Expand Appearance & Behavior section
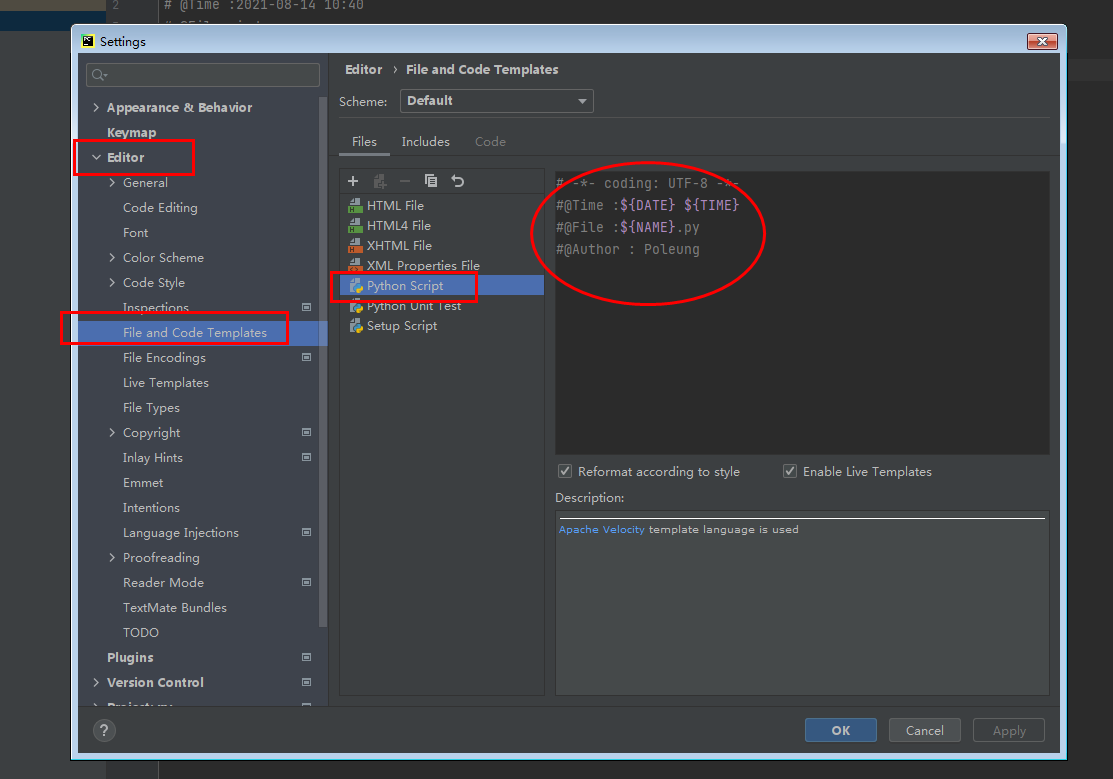This screenshot has height=779, width=1113. (97, 107)
